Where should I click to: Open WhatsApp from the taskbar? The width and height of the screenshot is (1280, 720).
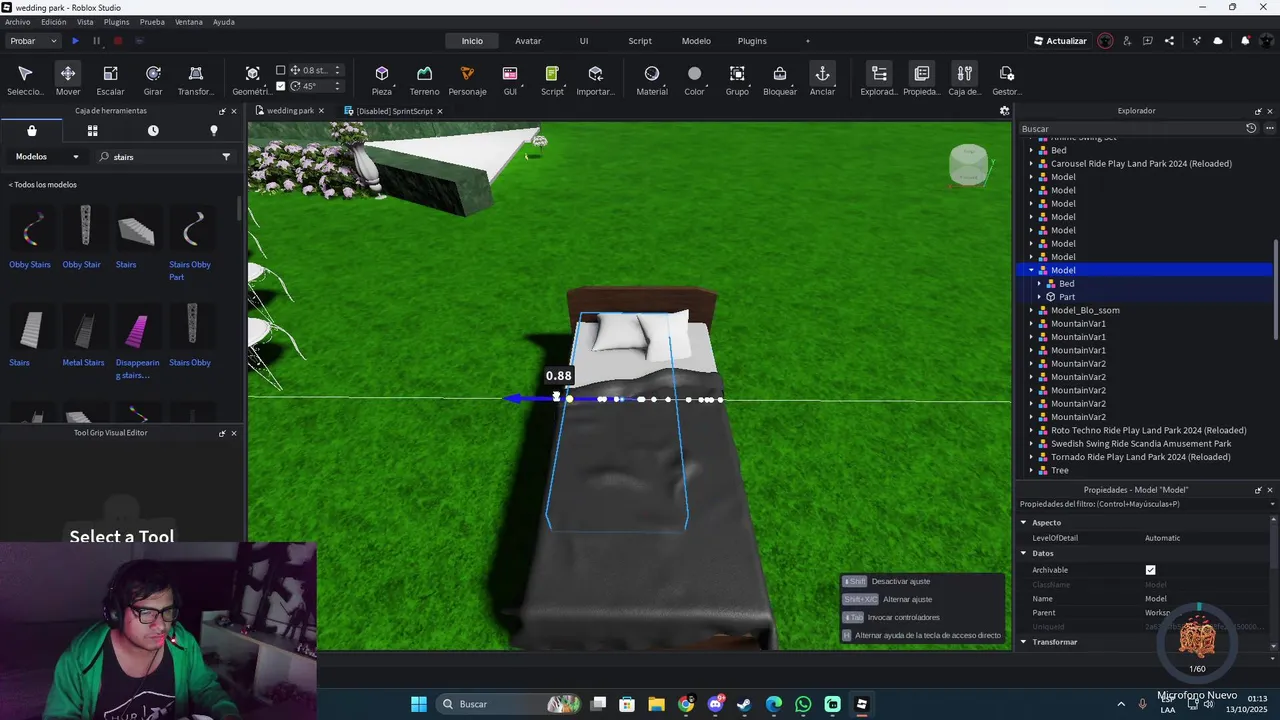pos(803,704)
